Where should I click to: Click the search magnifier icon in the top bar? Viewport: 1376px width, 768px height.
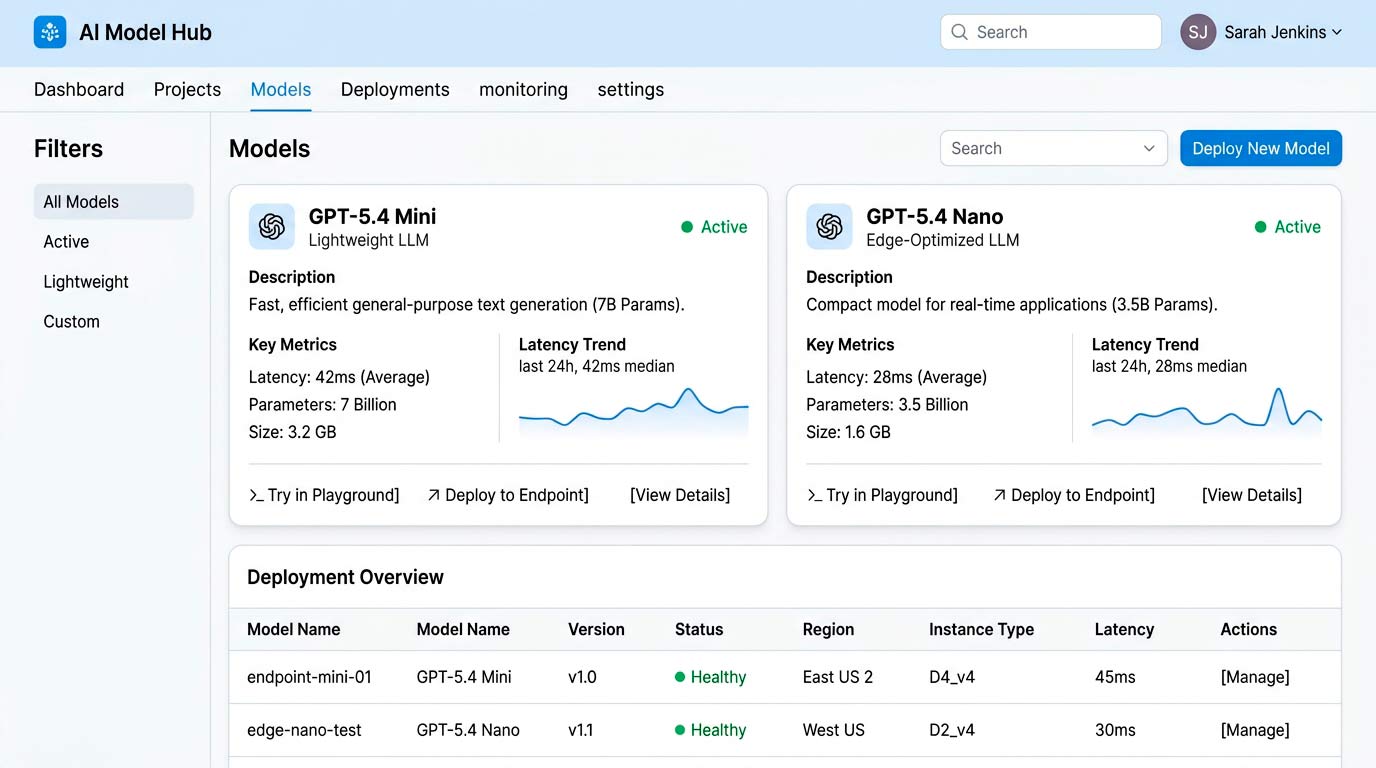959,32
